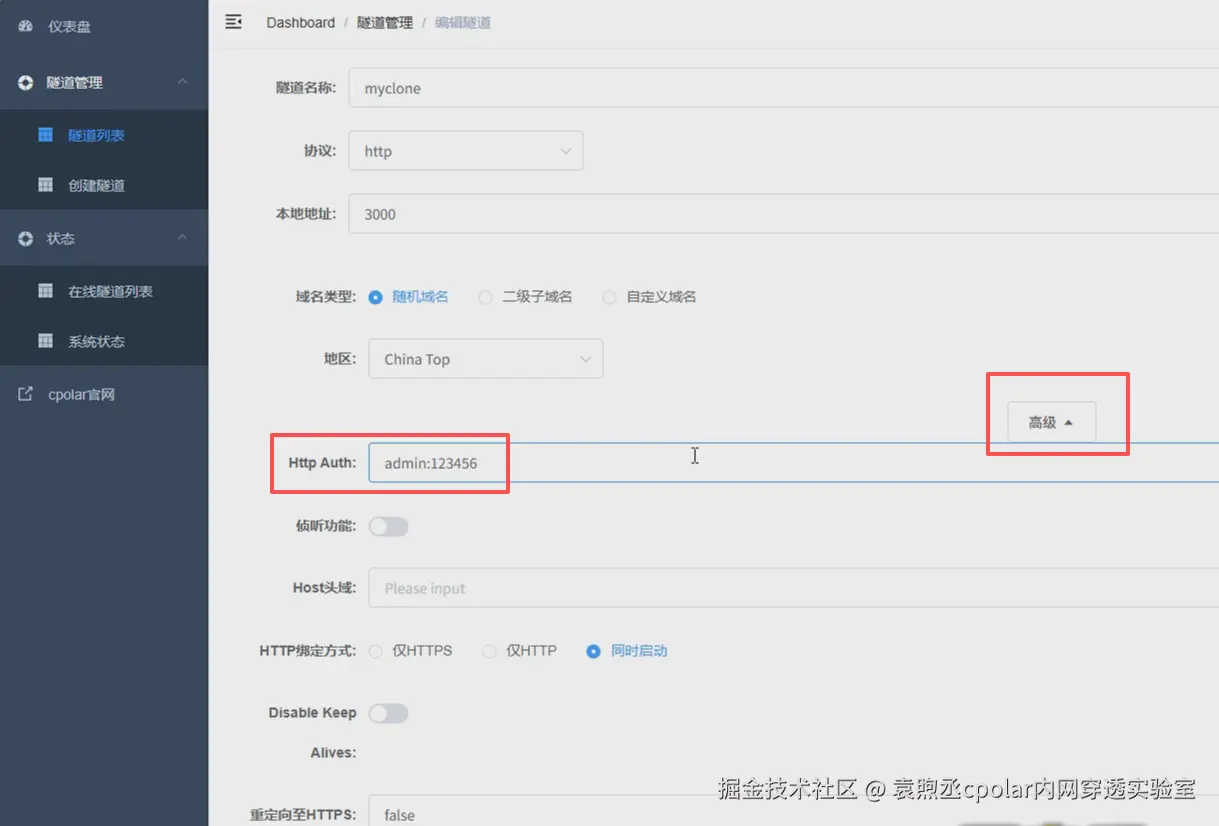The height and width of the screenshot is (826, 1219).
Task: Click the 本地地址 field containing 3000
Action: pyautogui.click(x=784, y=214)
